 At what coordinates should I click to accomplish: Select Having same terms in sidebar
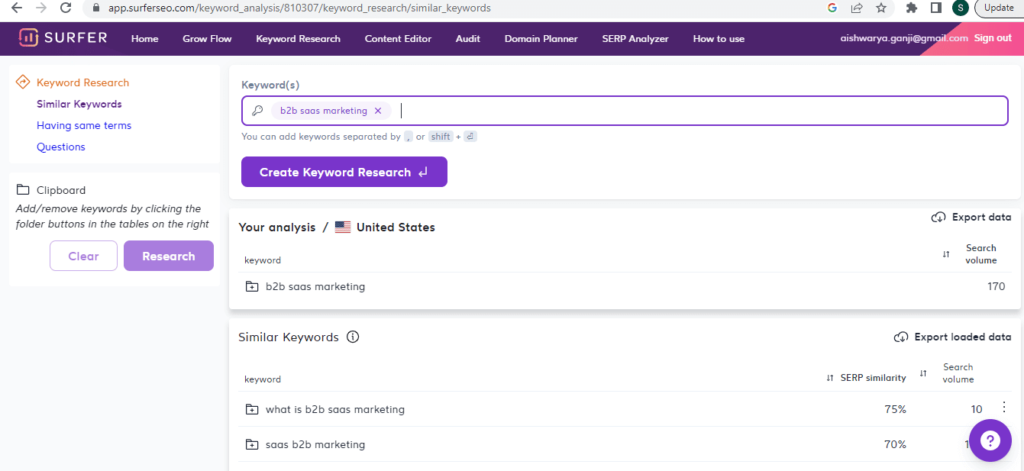84,125
